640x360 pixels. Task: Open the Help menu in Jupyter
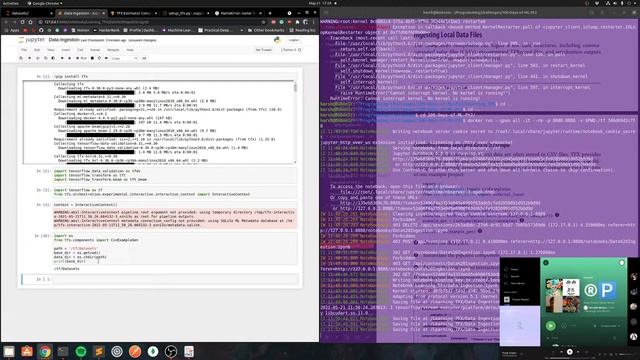(x=130, y=50)
